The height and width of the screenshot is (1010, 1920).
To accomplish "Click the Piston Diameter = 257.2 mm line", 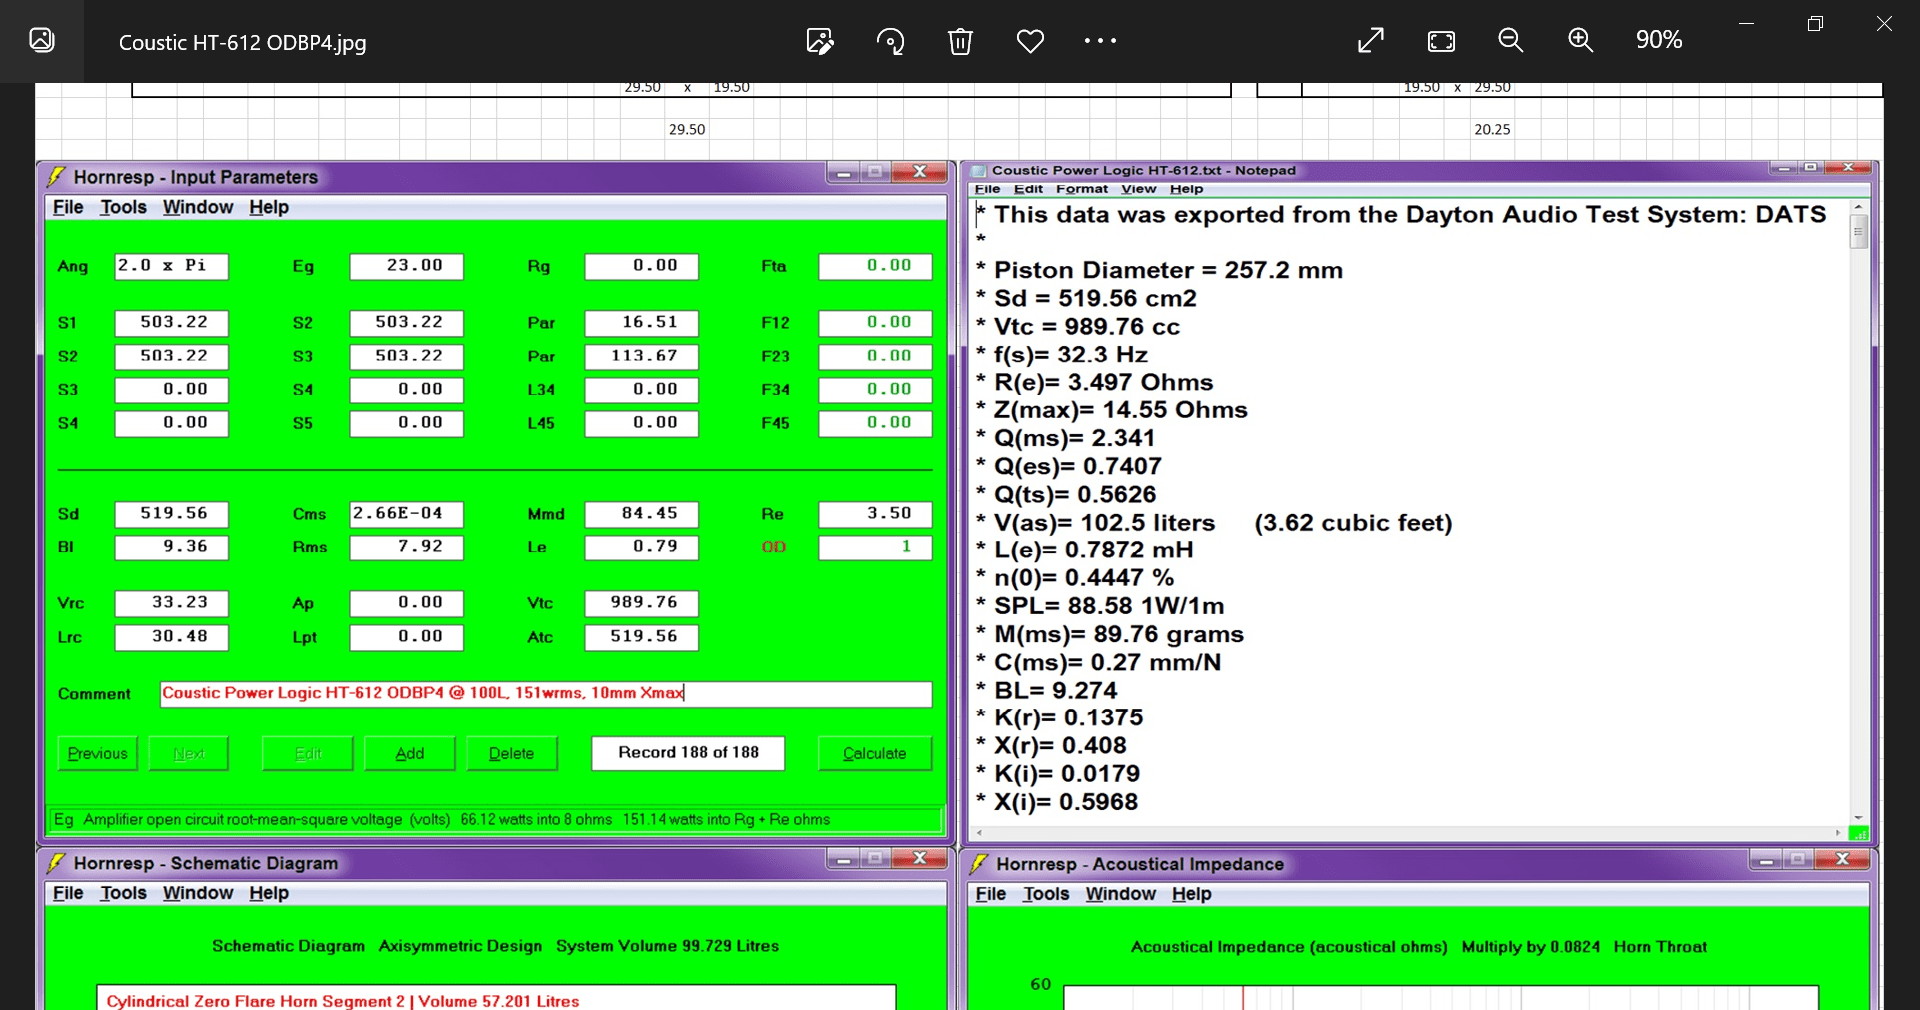I will click(x=1160, y=270).
